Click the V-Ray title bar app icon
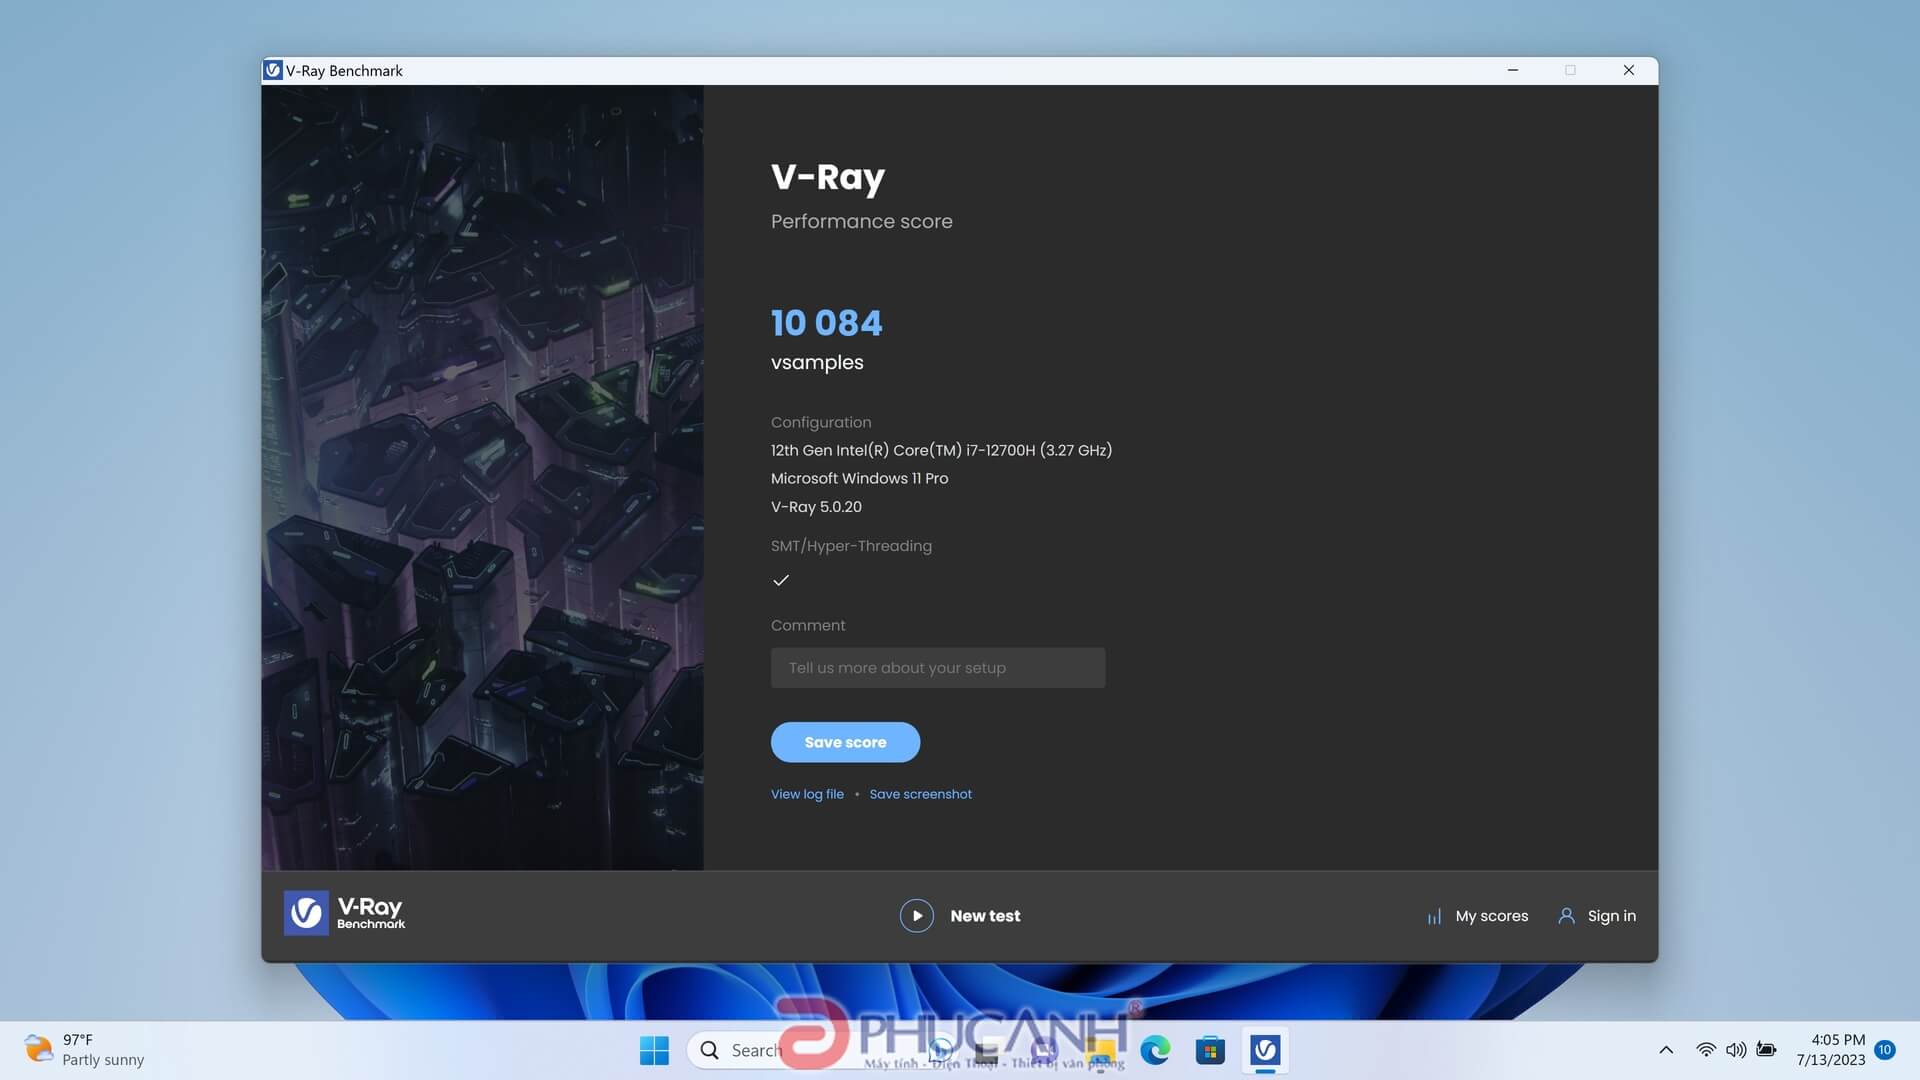 pyautogui.click(x=273, y=70)
